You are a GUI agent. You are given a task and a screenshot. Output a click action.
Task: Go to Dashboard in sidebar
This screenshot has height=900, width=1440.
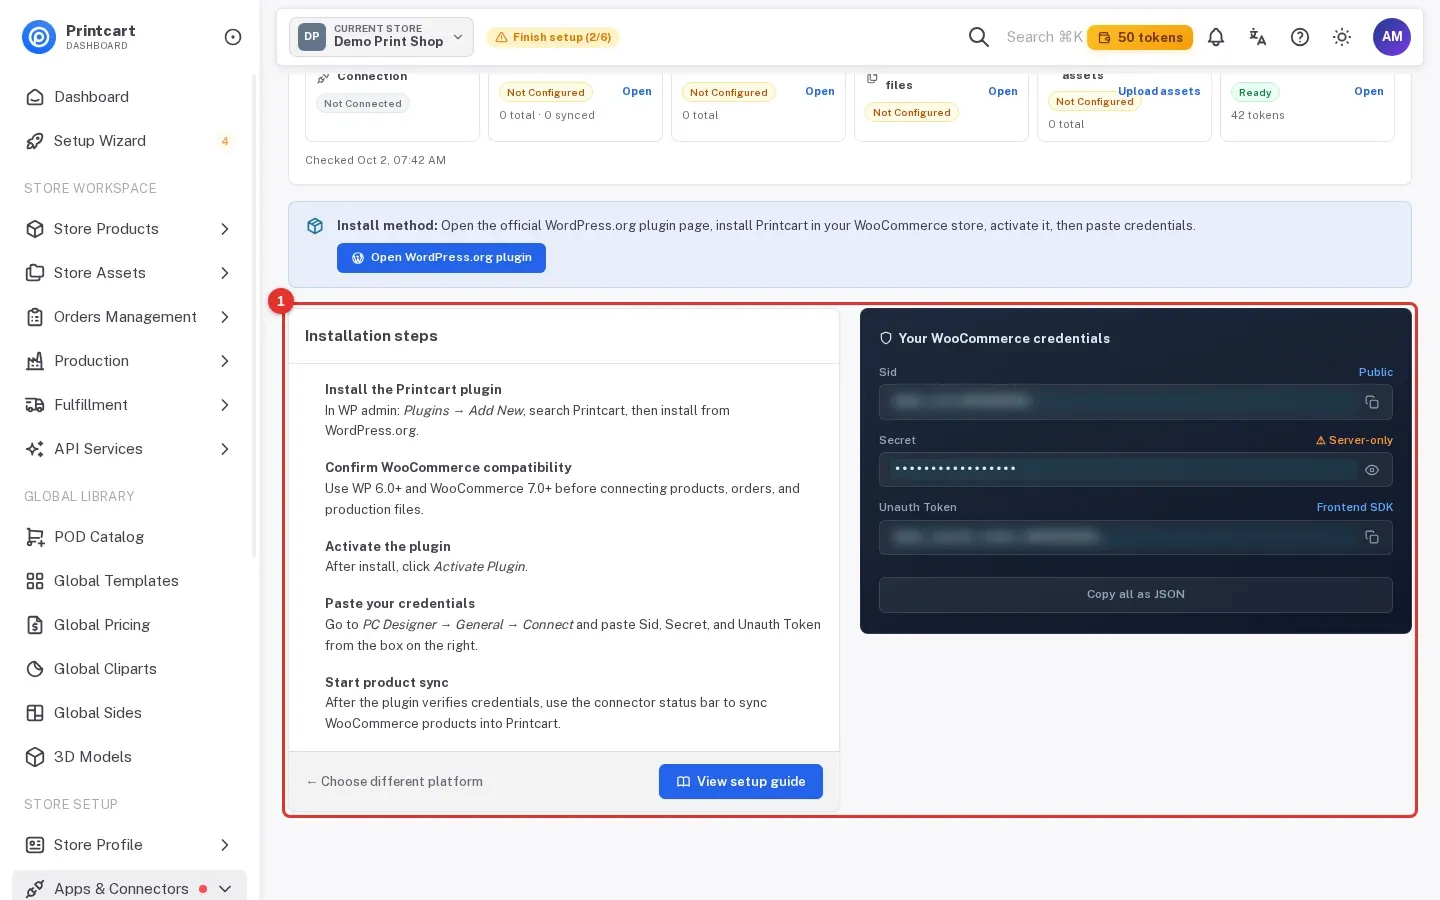coord(129,97)
